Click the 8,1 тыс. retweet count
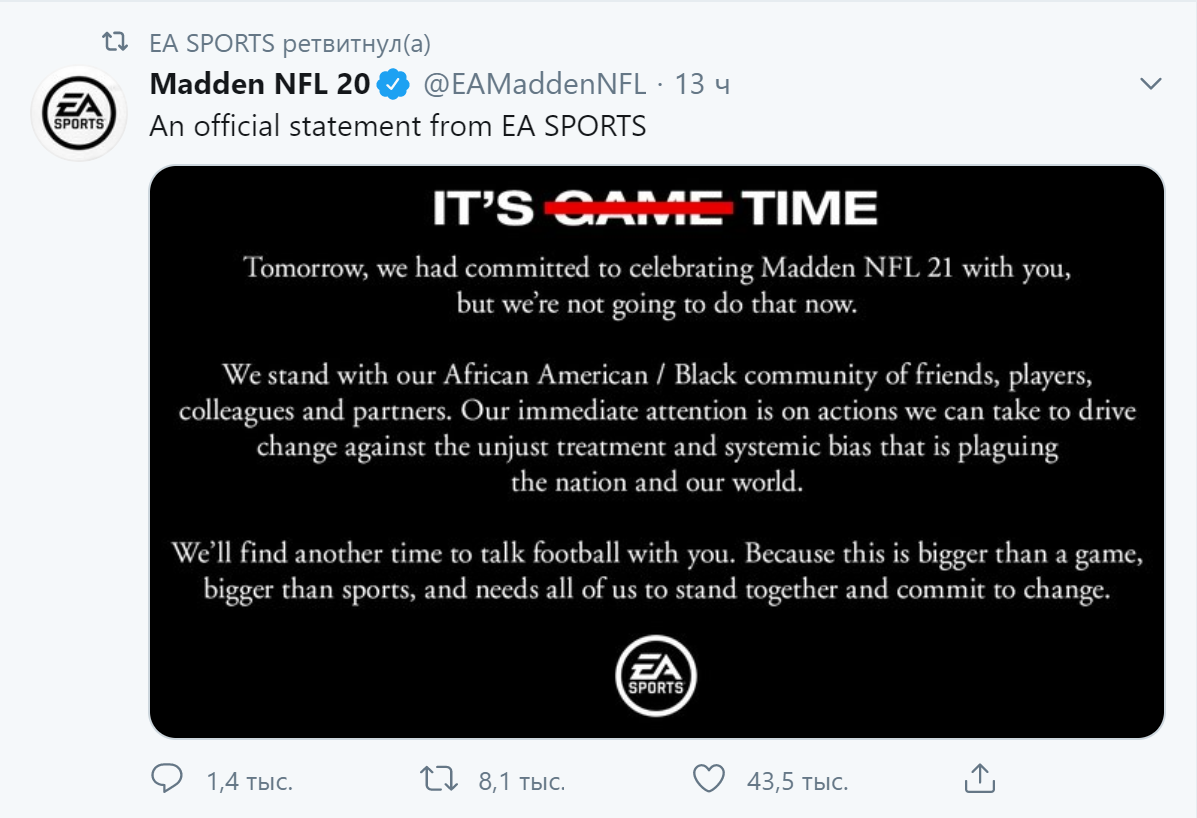This screenshot has width=1197, height=818. (521, 781)
